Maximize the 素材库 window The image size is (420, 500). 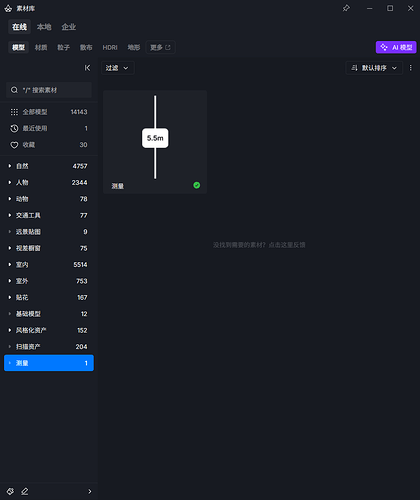click(x=390, y=8)
